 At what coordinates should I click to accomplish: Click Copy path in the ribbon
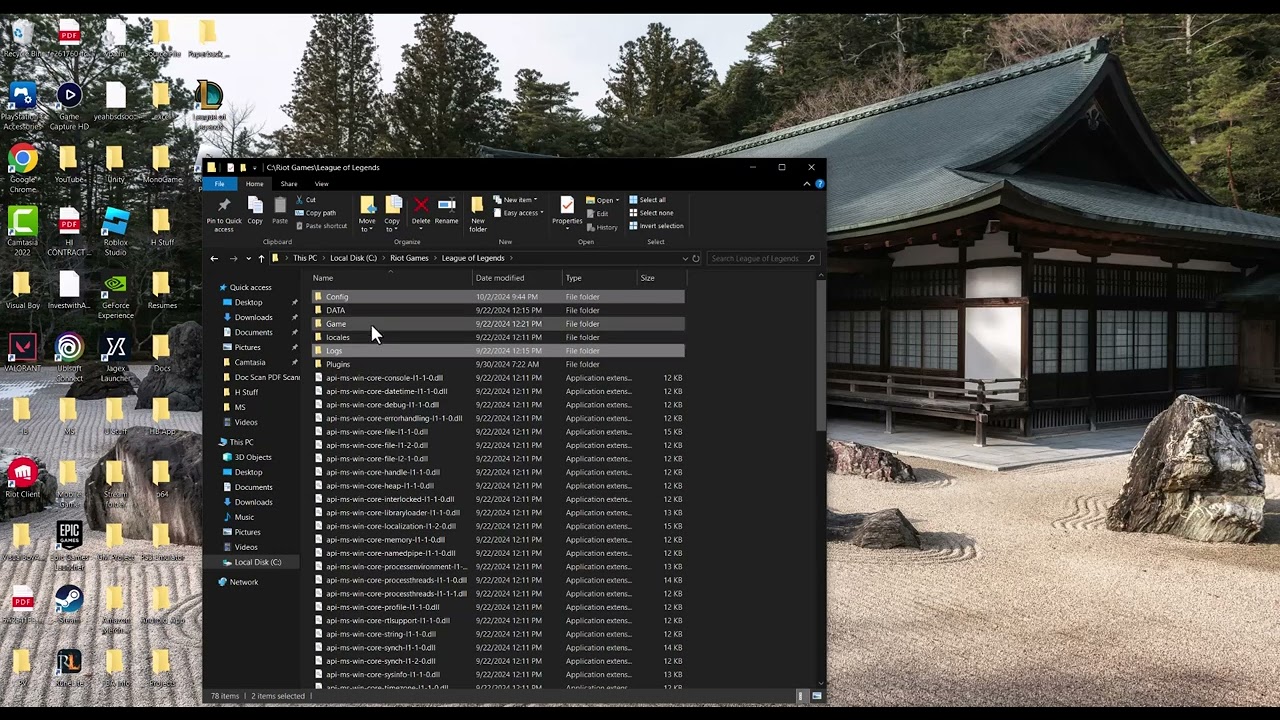[316, 213]
